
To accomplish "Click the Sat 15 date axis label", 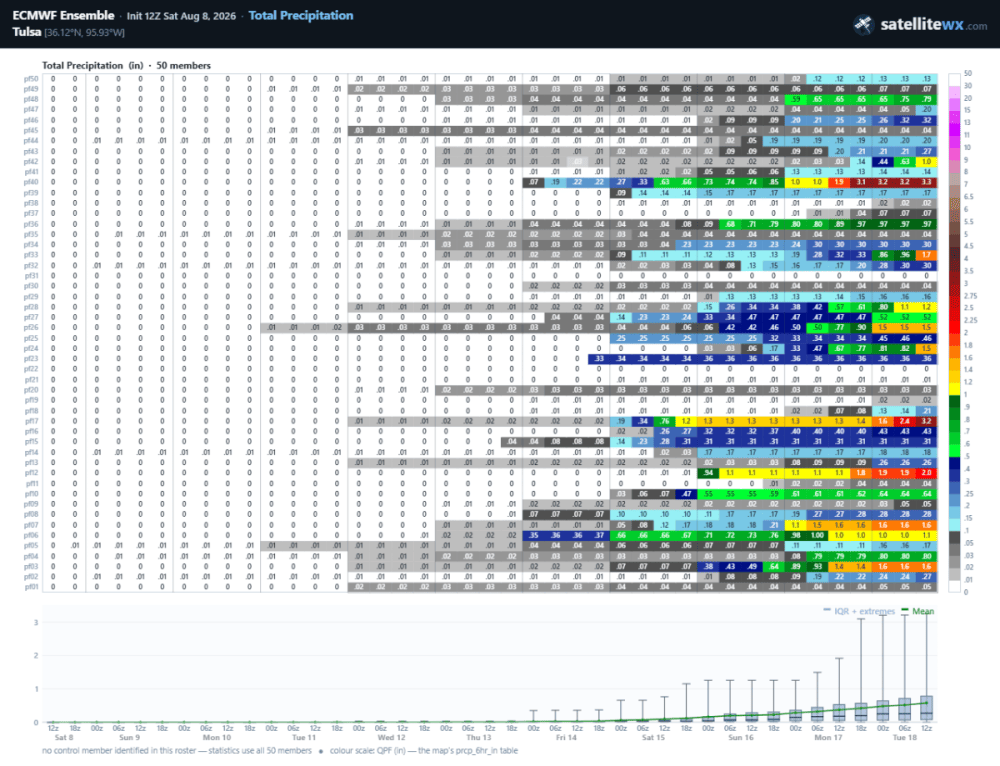I will (x=653, y=737).
